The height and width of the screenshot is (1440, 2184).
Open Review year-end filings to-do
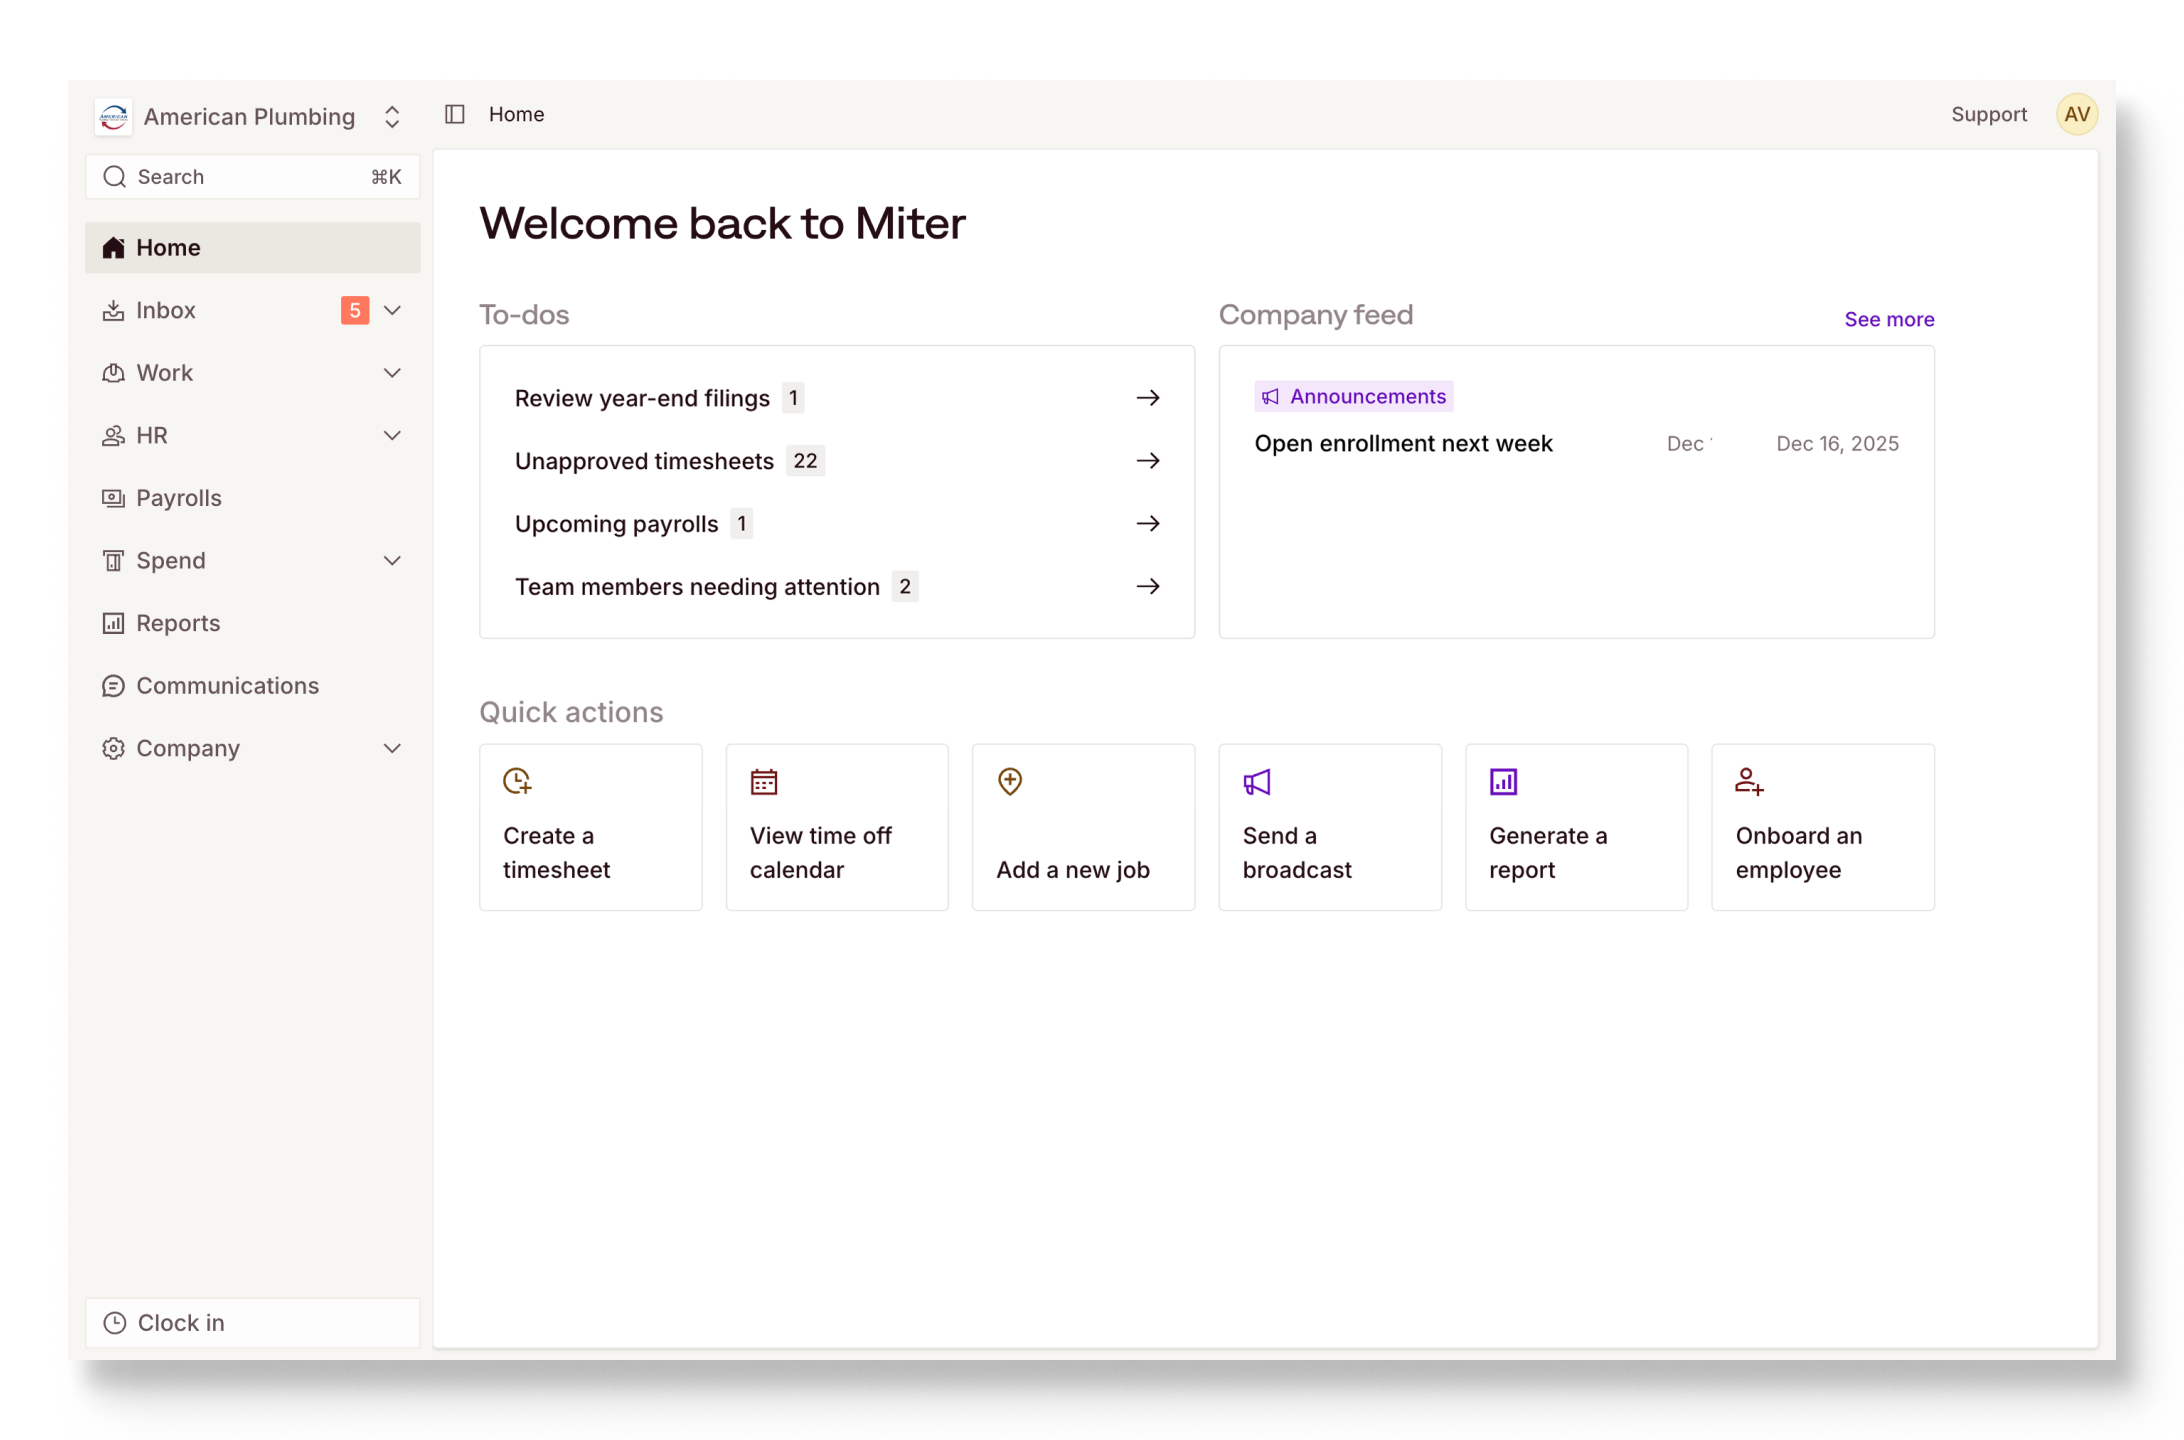click(836, 398)
